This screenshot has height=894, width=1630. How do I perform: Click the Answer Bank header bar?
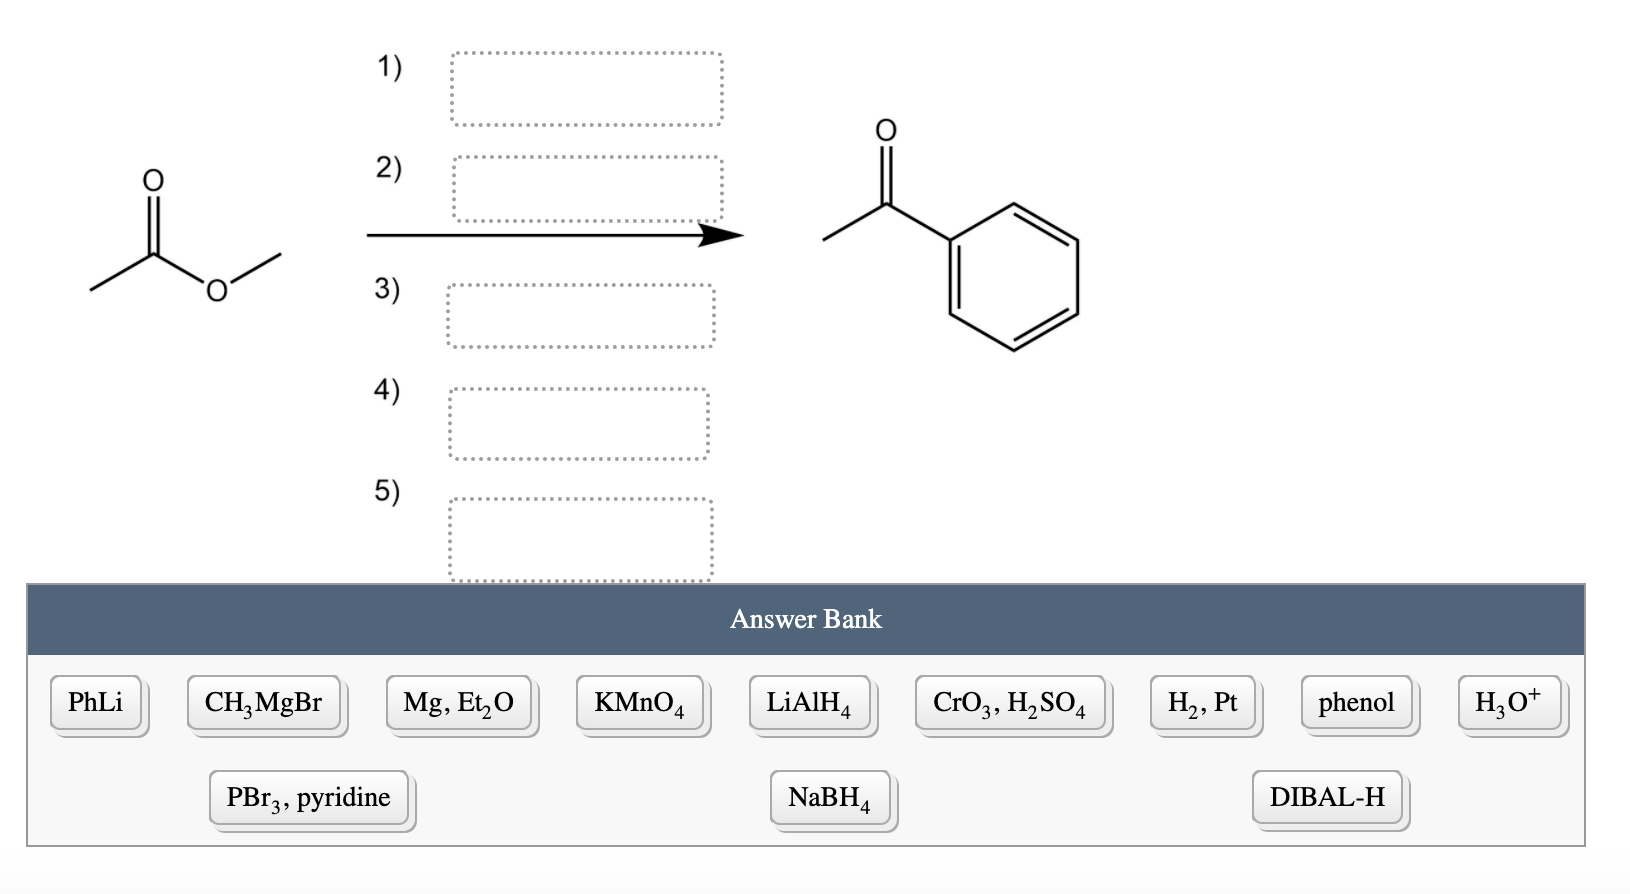point(806,619)
